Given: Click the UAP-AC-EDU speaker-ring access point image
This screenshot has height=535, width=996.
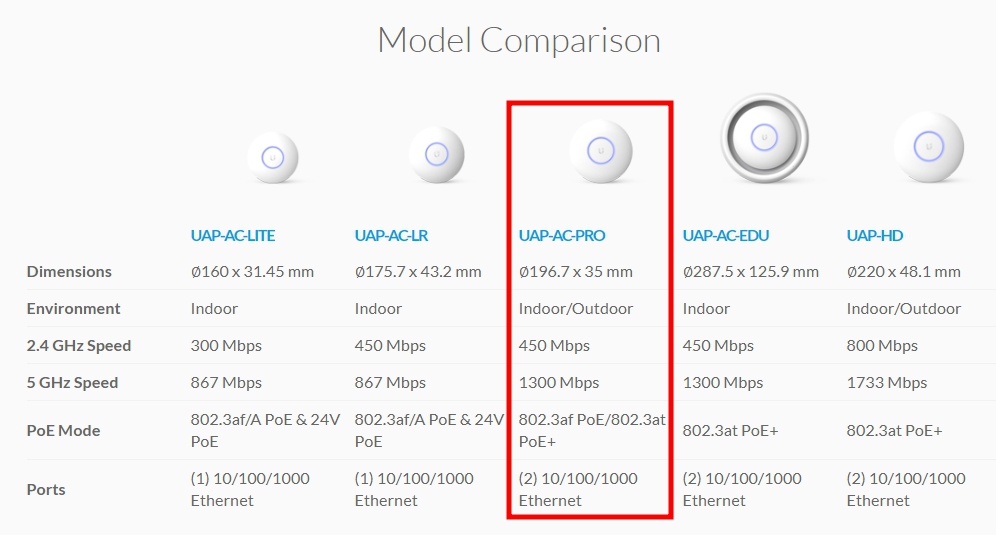Looking at the screenshot, I should [764, 138].
